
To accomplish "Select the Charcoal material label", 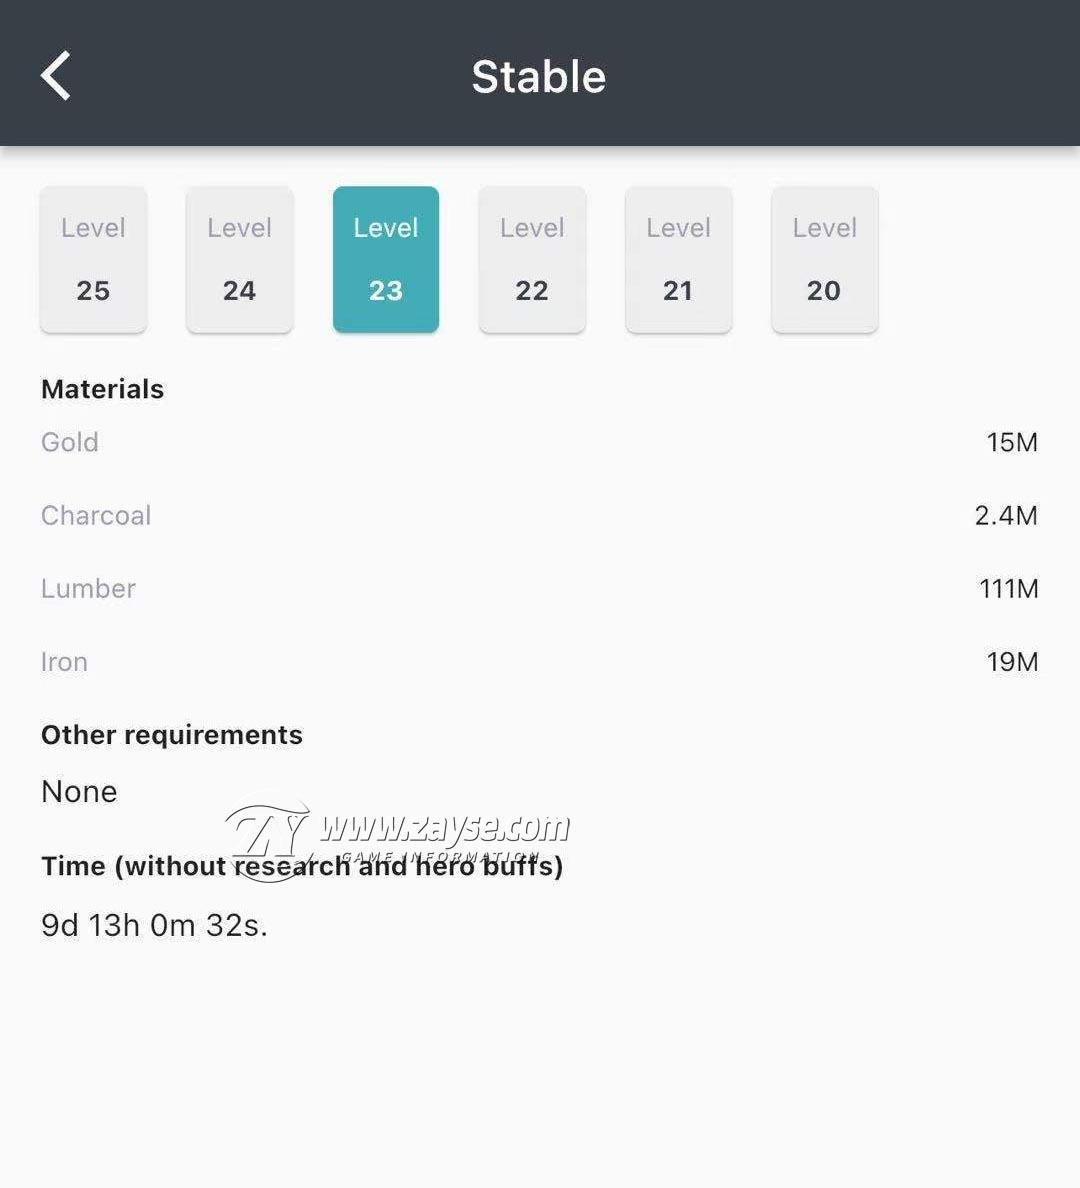I will tap(96, 515).
